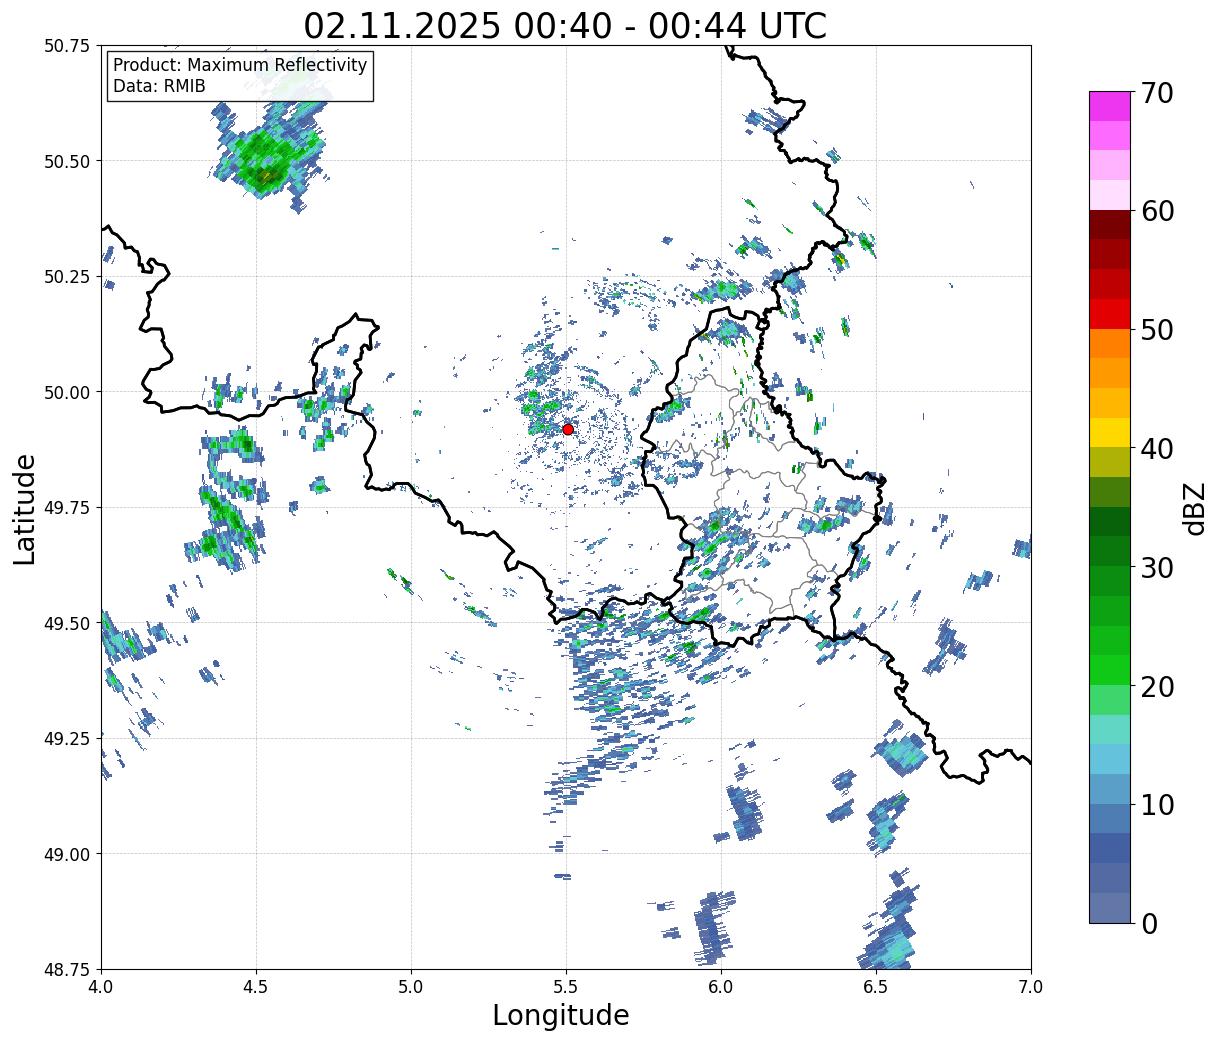
Task: Click latitude tick label 50.75
Action: tap(67, 46)
